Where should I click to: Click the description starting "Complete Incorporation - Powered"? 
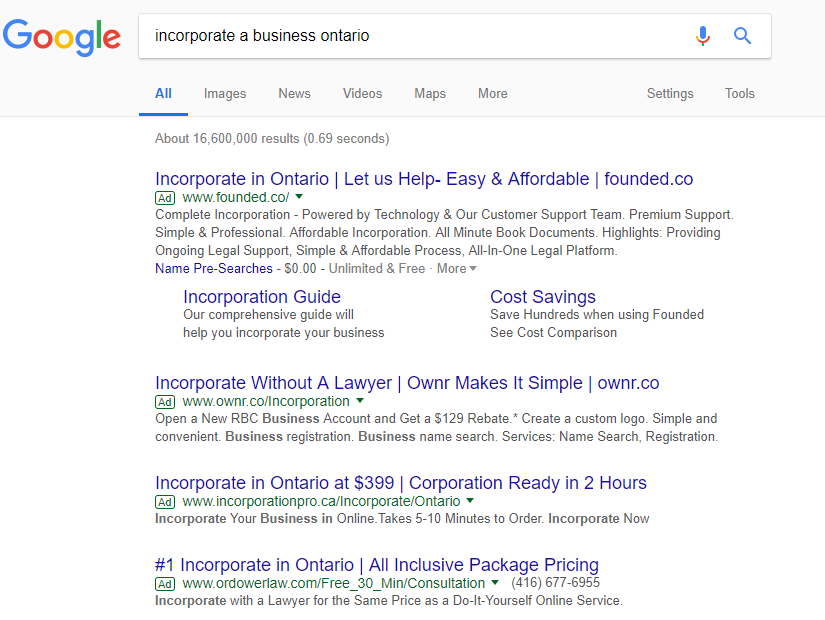click(x=444, y=233)
